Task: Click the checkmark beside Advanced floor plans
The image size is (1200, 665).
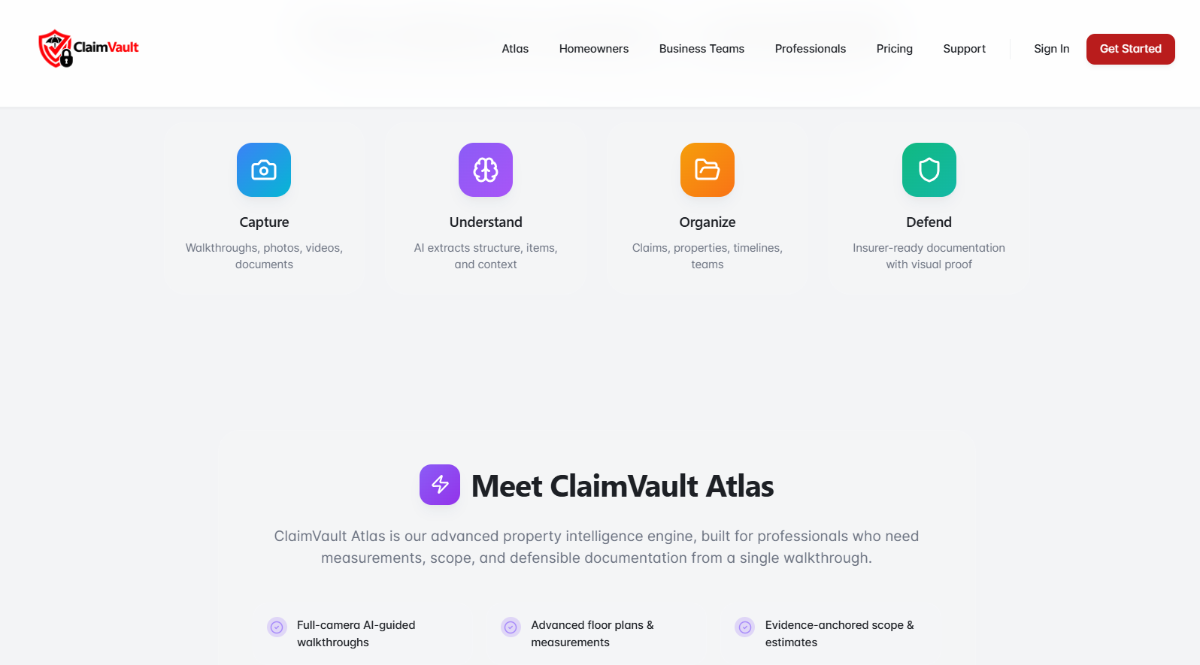Action: (x=510, y=627)
